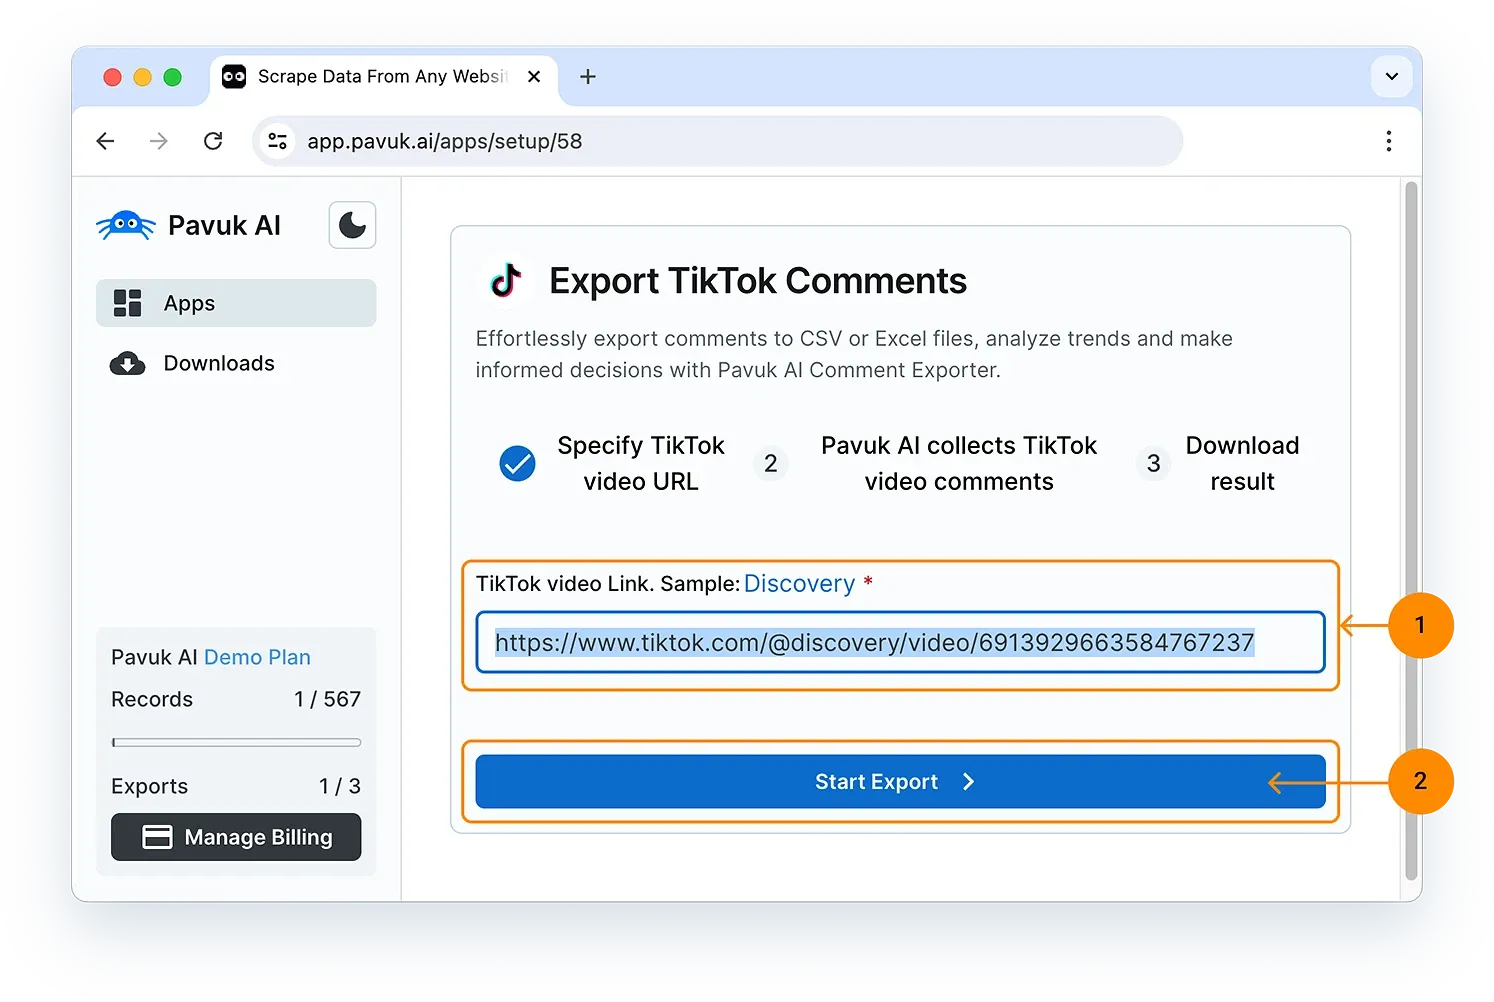Screen dimensions: 1494x1002
Task: Click the 'Pavuk AI' brand name text
Action: (x=224, y=226)
